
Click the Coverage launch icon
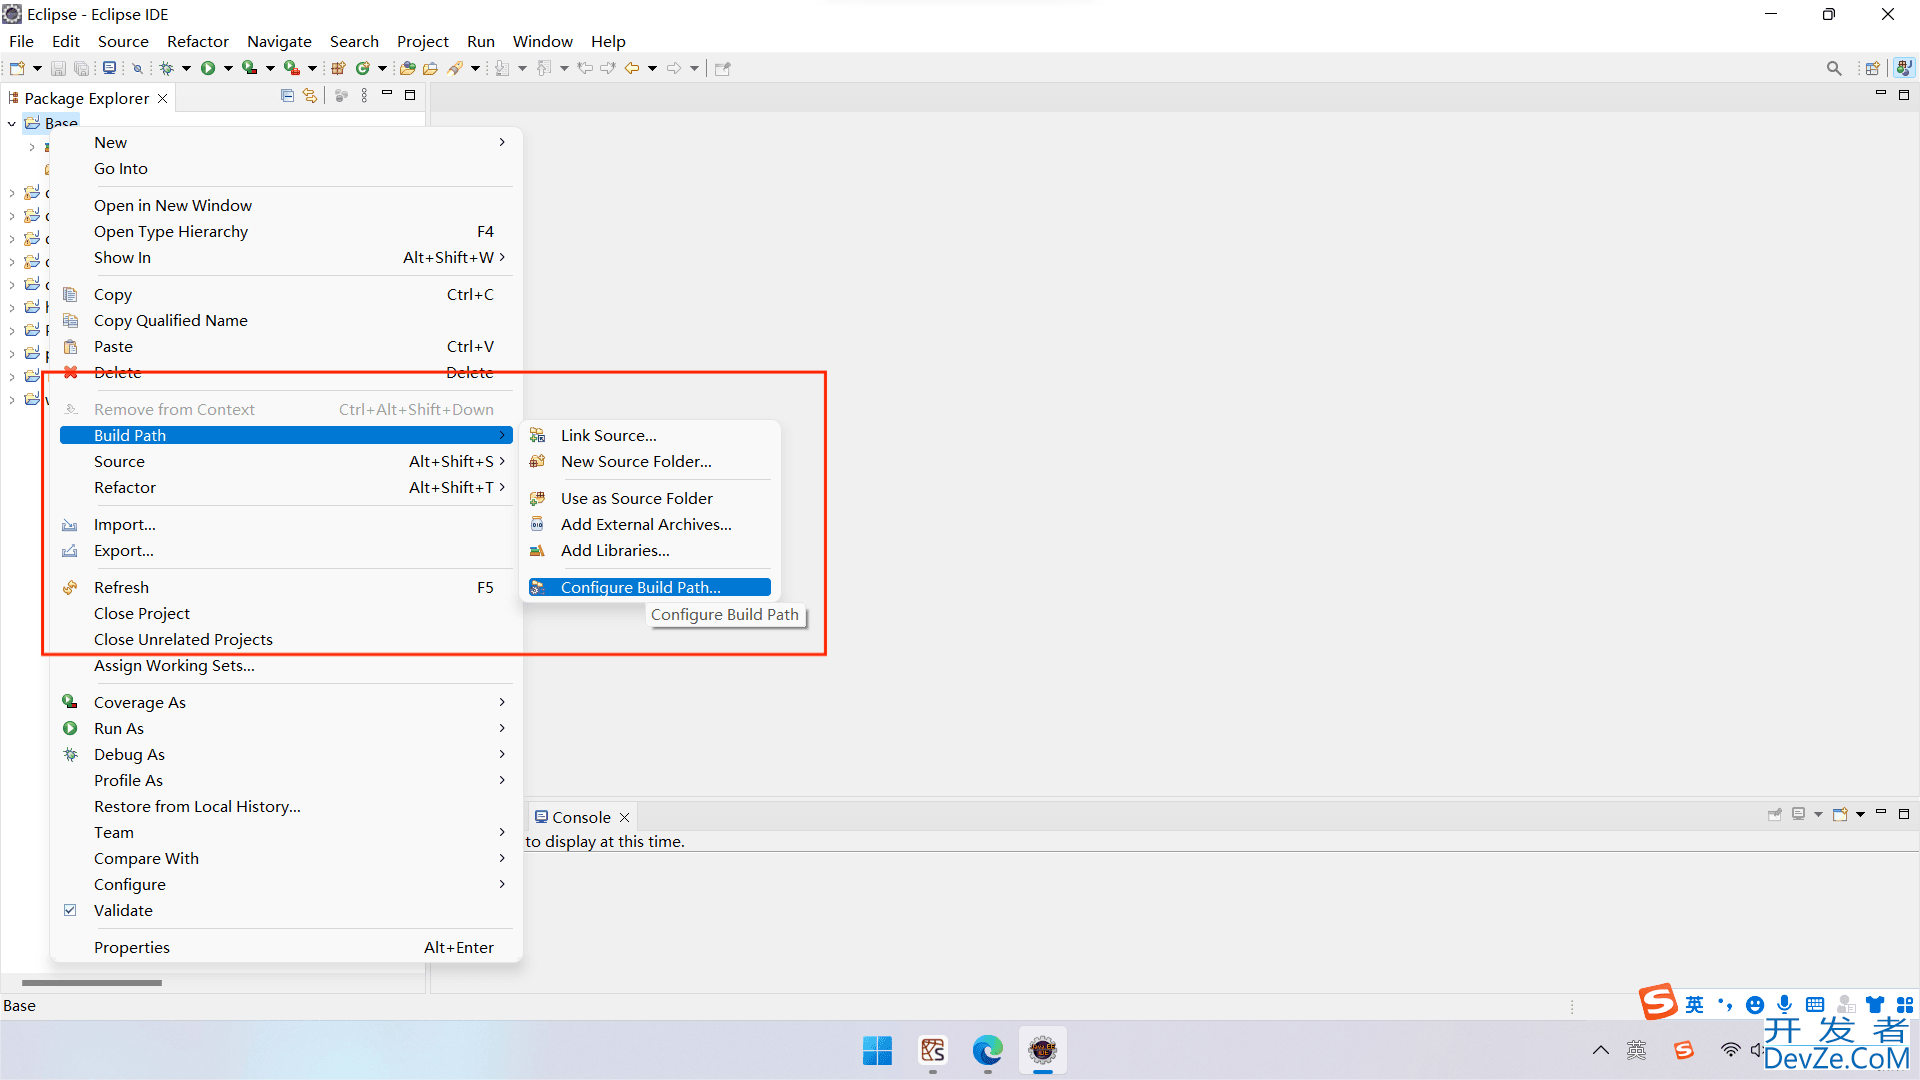pos(250,68)
